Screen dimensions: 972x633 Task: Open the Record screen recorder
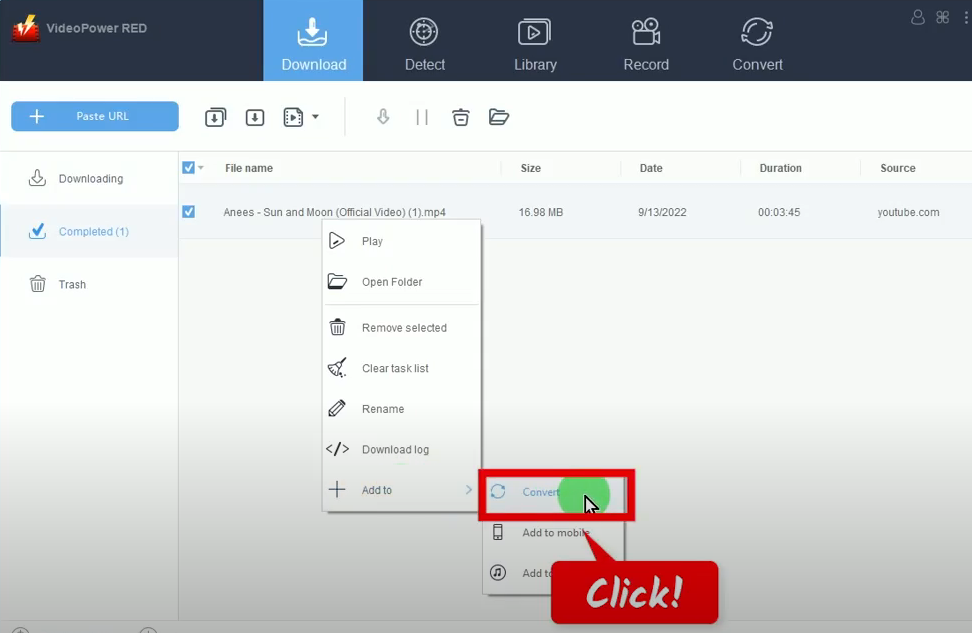(x=645, y=40)
